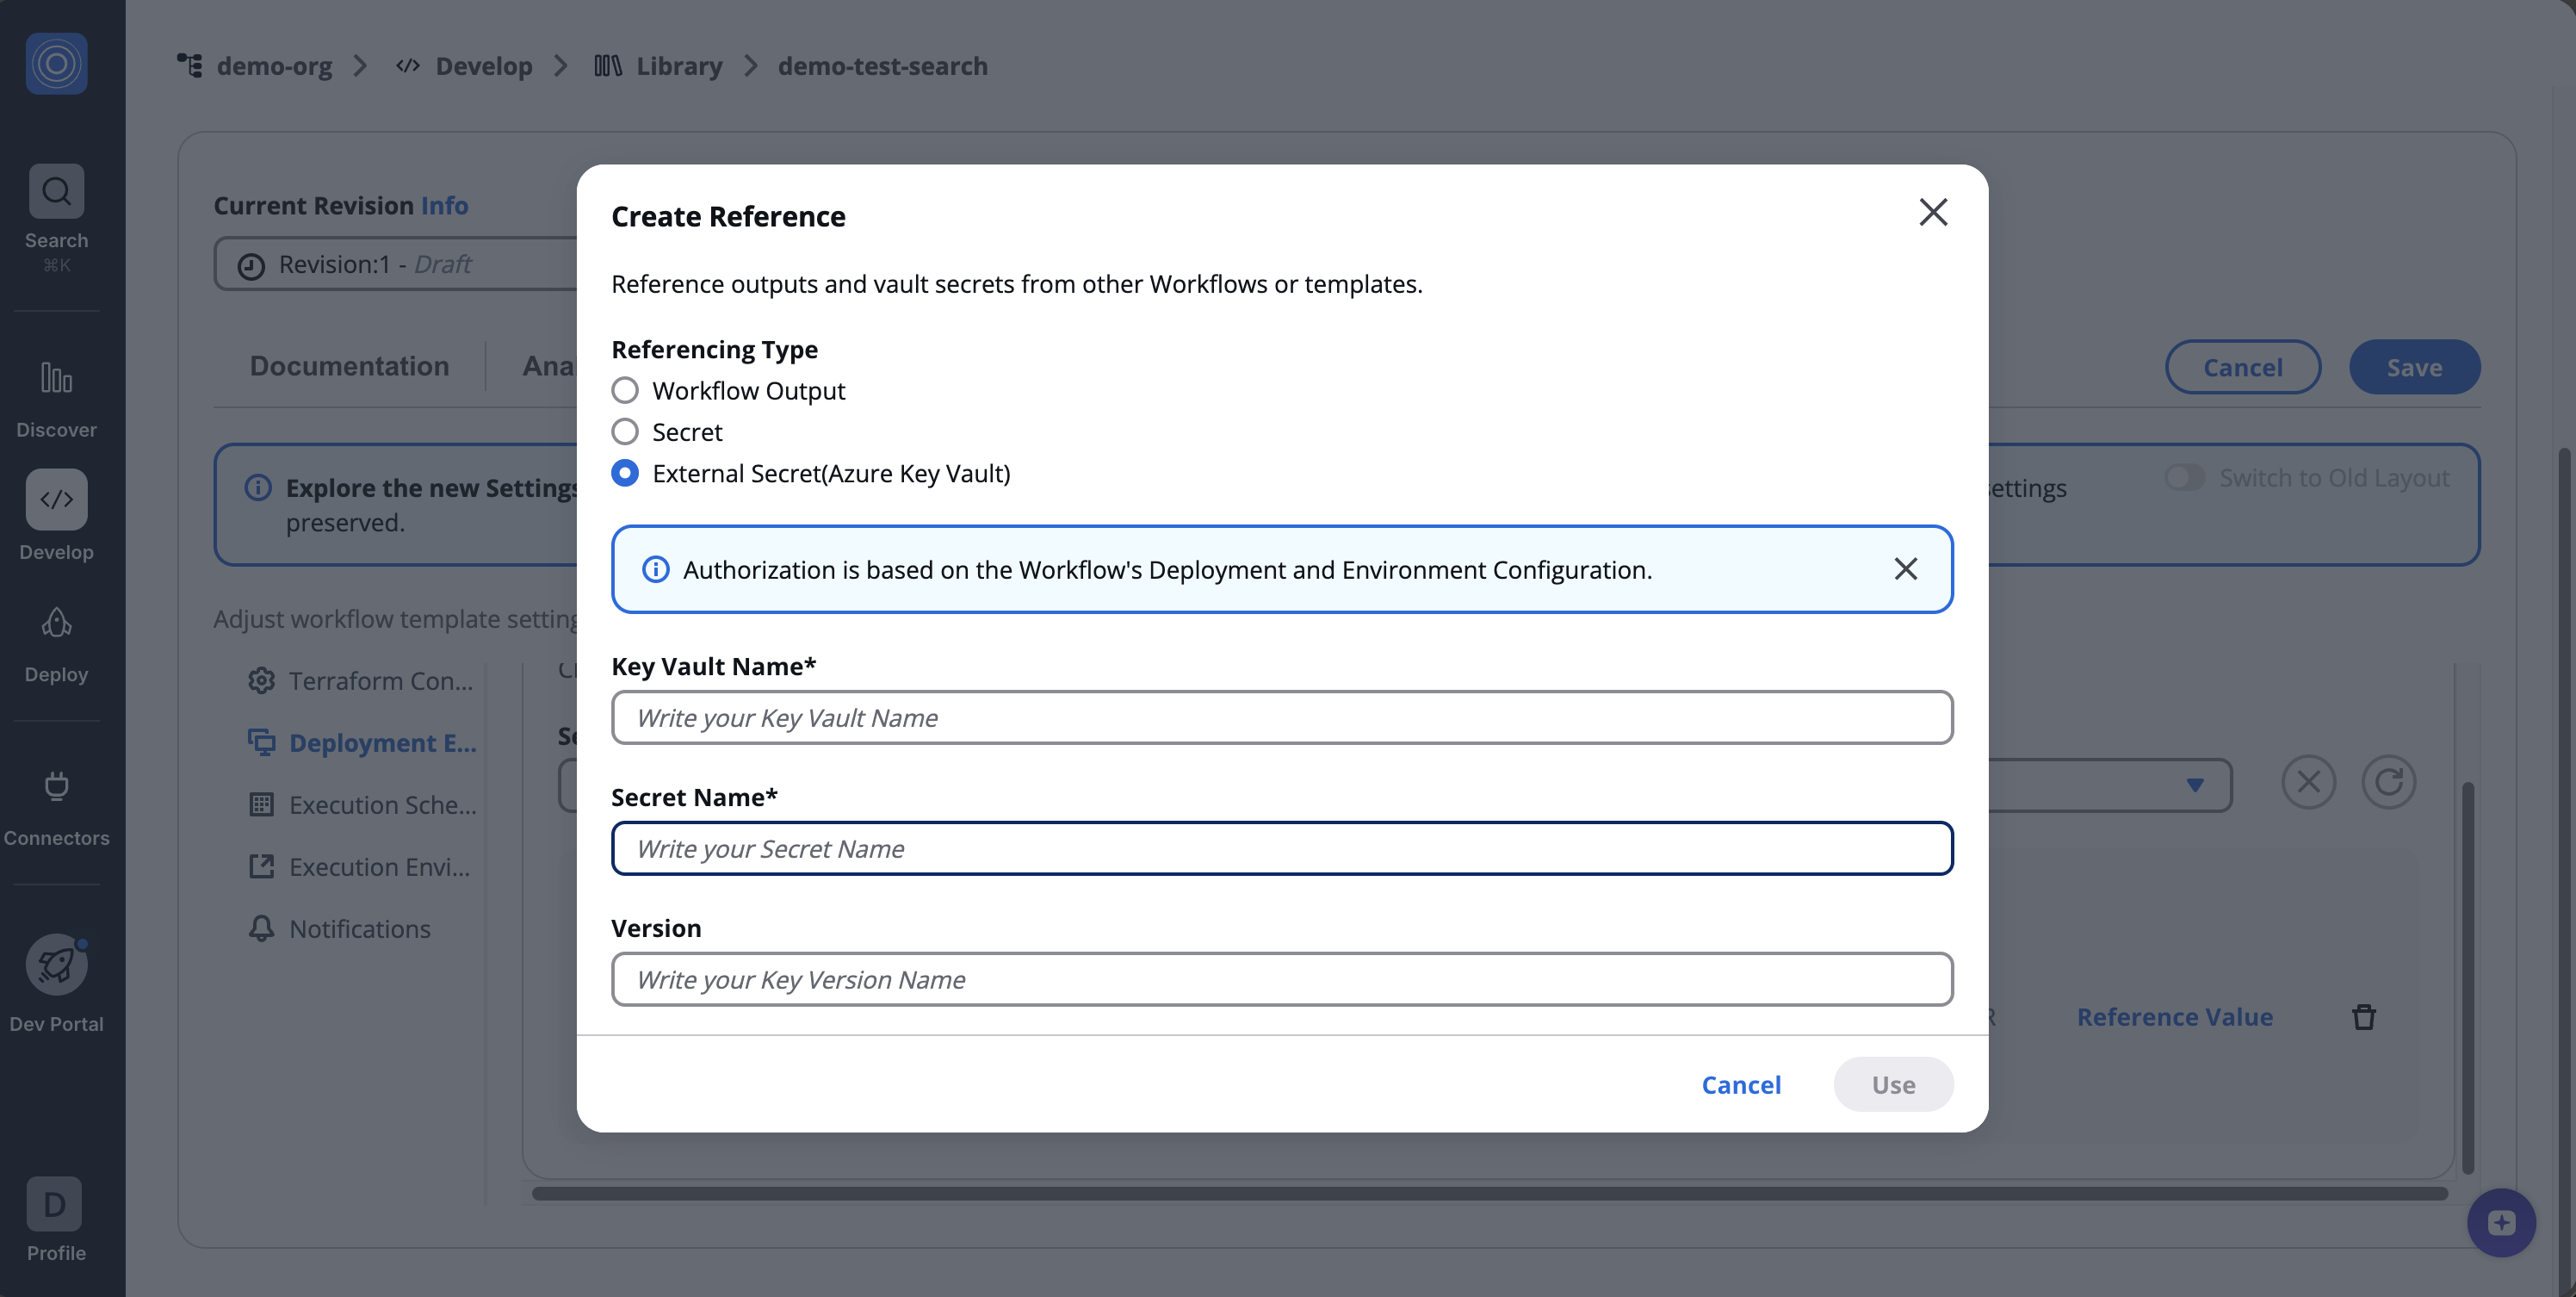Click the Key Vault Name input field
The height and width of the screenshot is (1297, 2576).
point(1281,718)
